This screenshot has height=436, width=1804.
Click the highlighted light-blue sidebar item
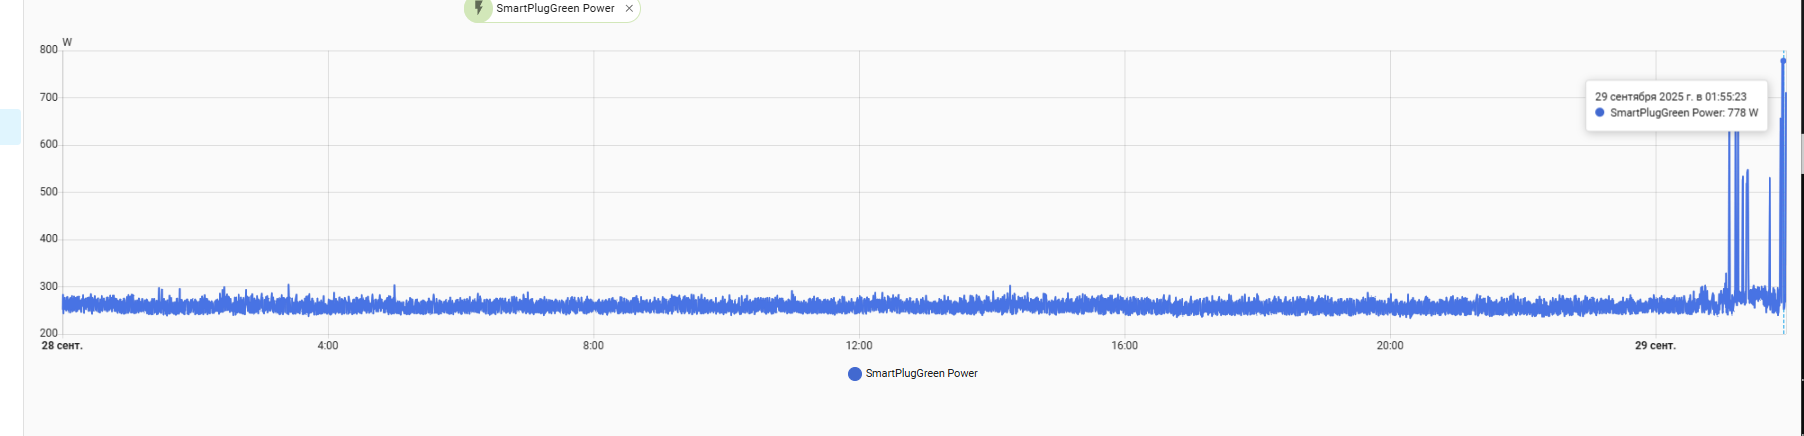tap(10, 127)
